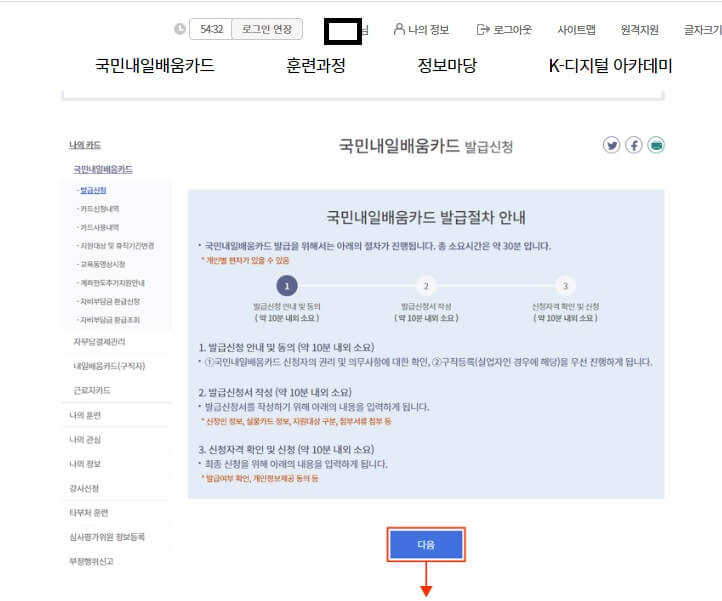The height and width of the screenshot is (601, 722).
Task: Open 내일배움카드(구직자) in the sidebar
Action: (x=109, y=366)
